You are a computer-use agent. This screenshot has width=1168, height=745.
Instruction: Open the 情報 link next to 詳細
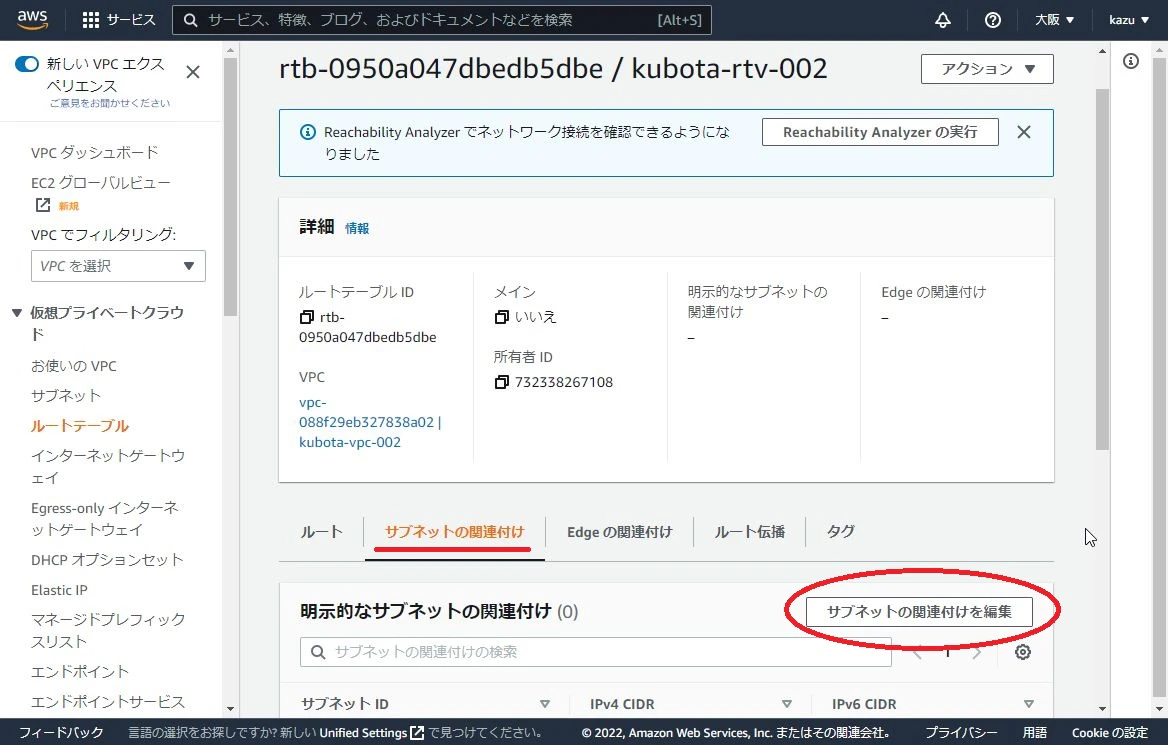(x=357, y=229)
